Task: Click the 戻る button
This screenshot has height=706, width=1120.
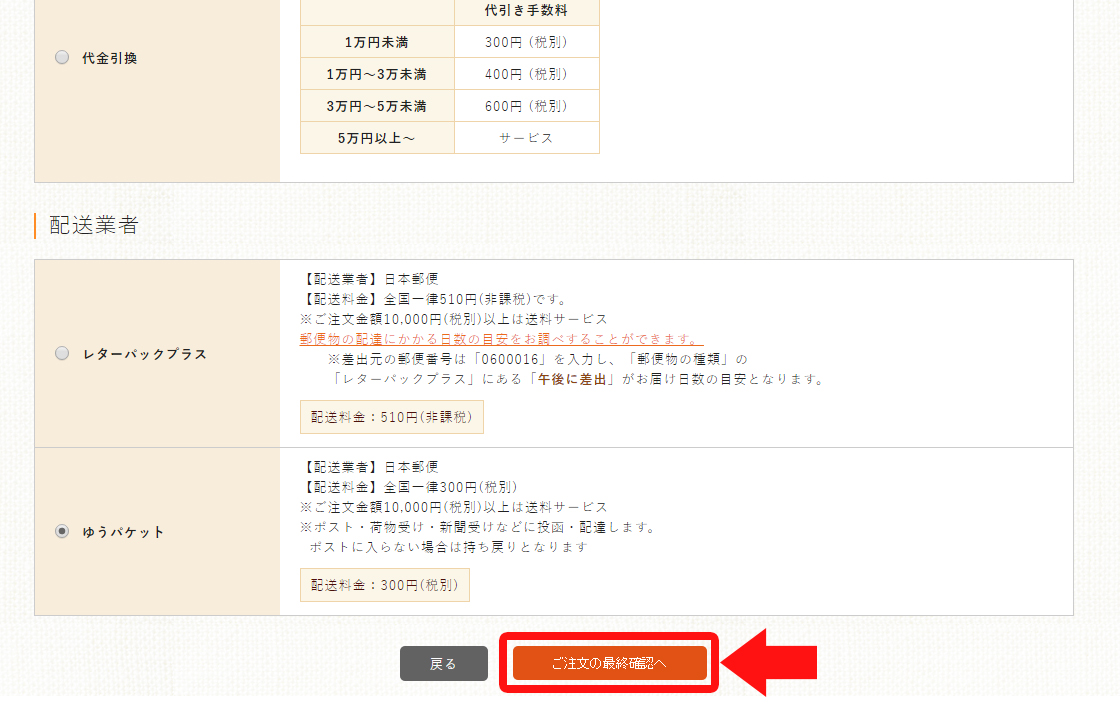Action: click(x=444, y=663)
